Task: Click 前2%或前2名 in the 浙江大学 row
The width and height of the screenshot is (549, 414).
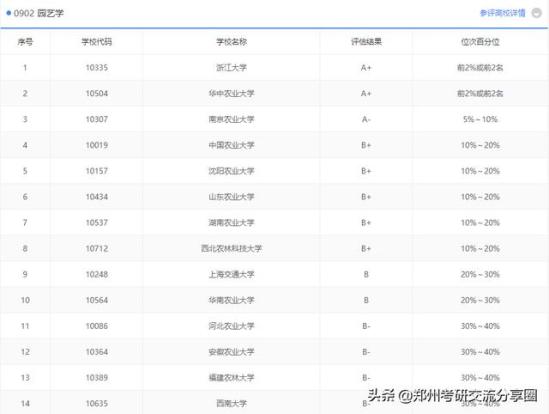Action: 480,68
